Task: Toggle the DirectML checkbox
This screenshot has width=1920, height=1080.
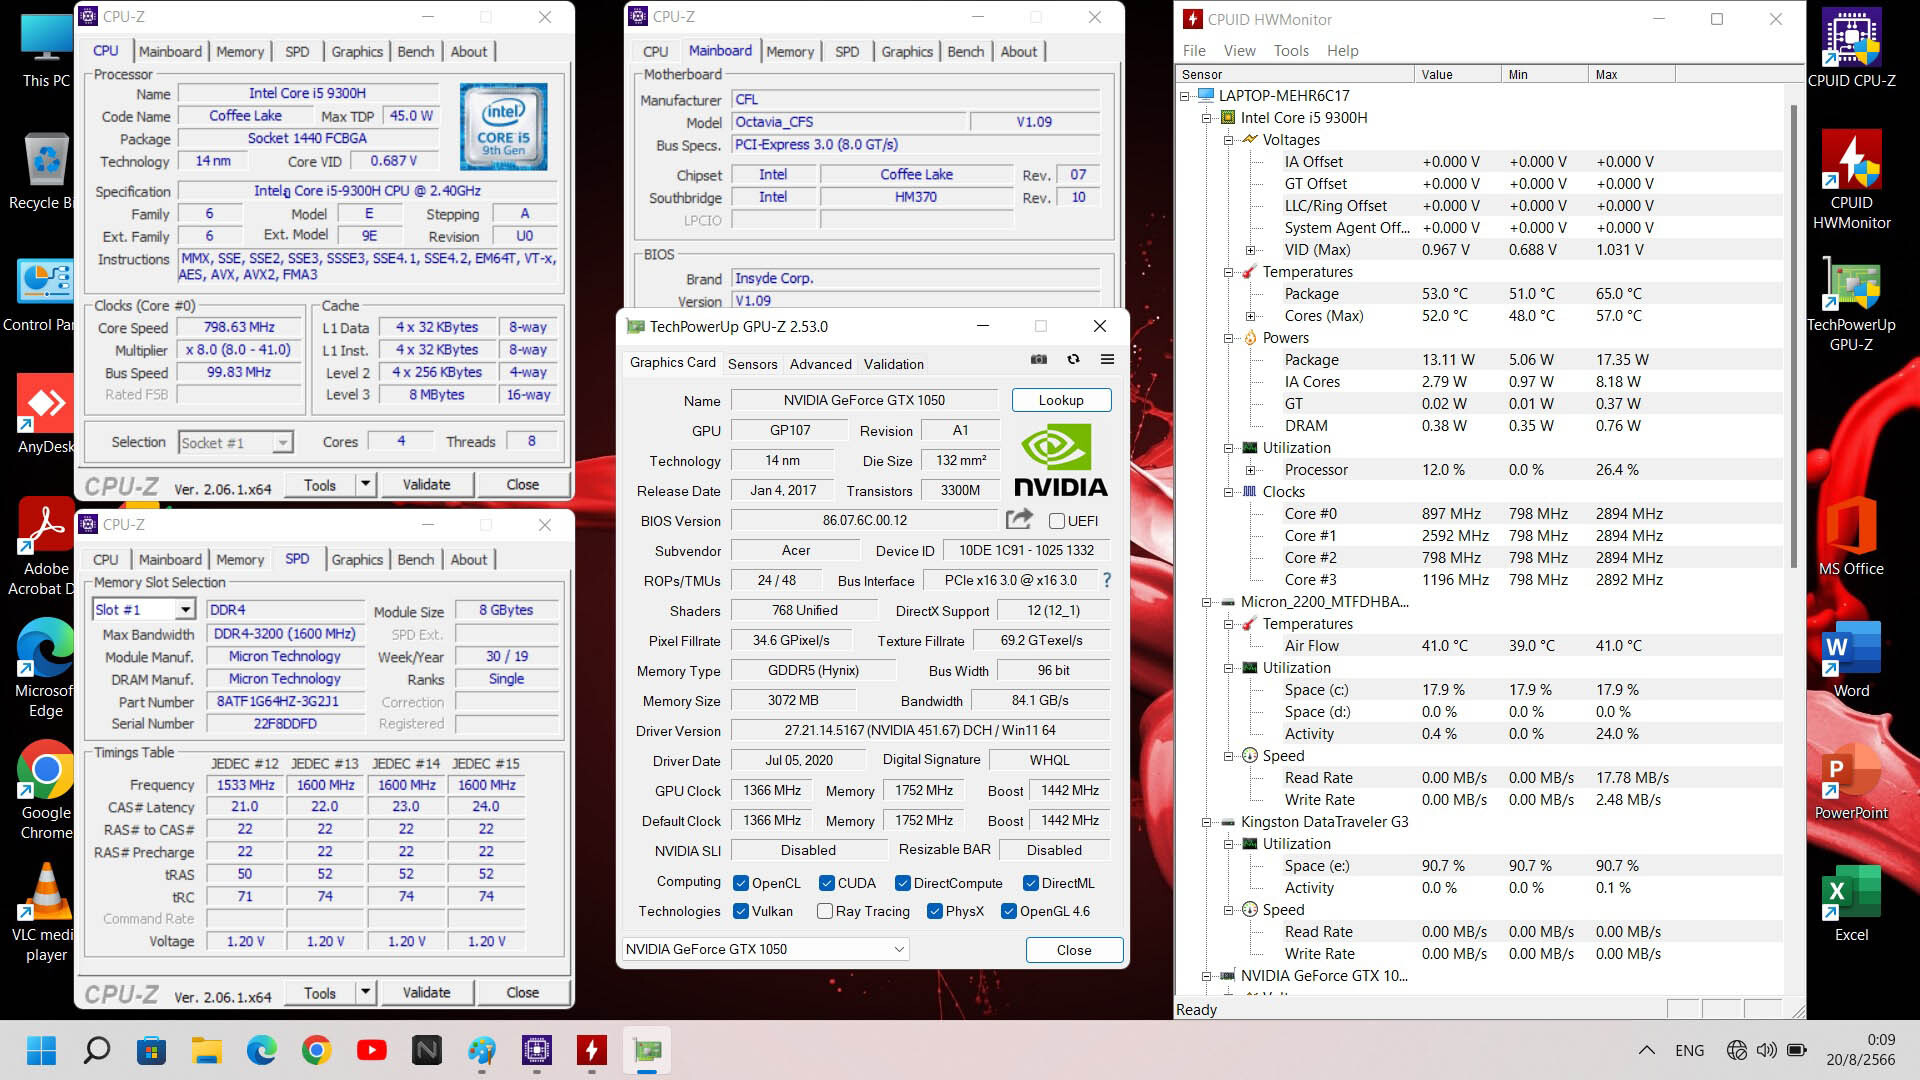Action: [x=1031, y=883]
